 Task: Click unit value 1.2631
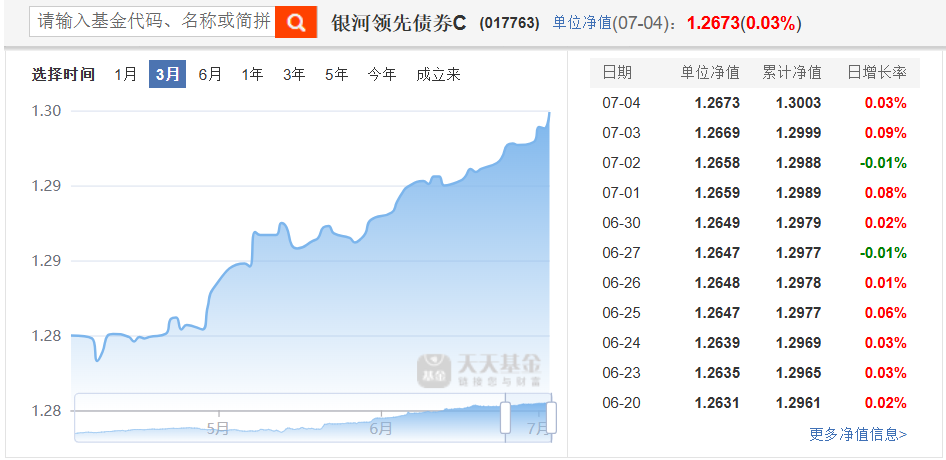[x=717, y=403]
